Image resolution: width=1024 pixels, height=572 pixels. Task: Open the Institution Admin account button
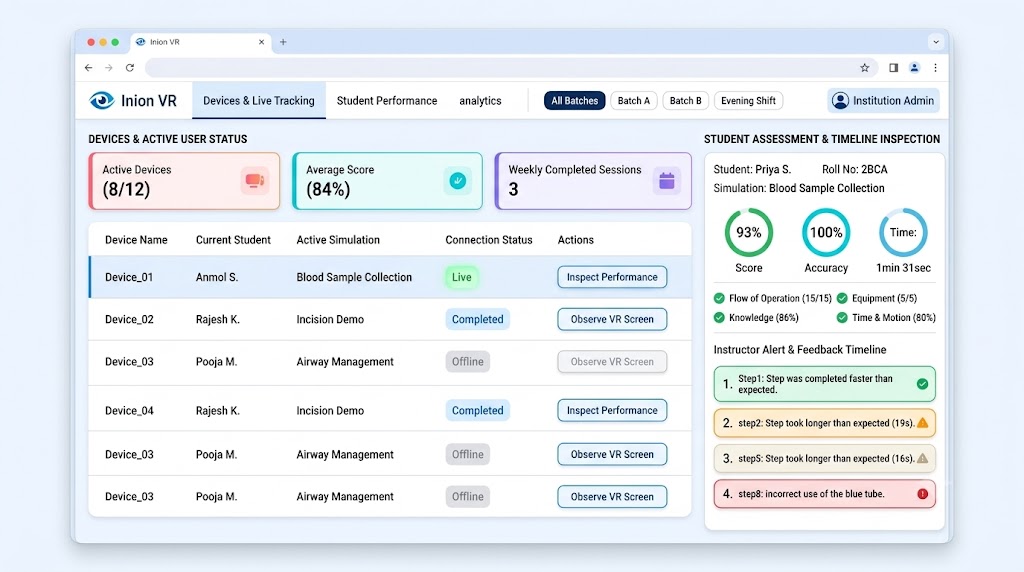[884, 101]
